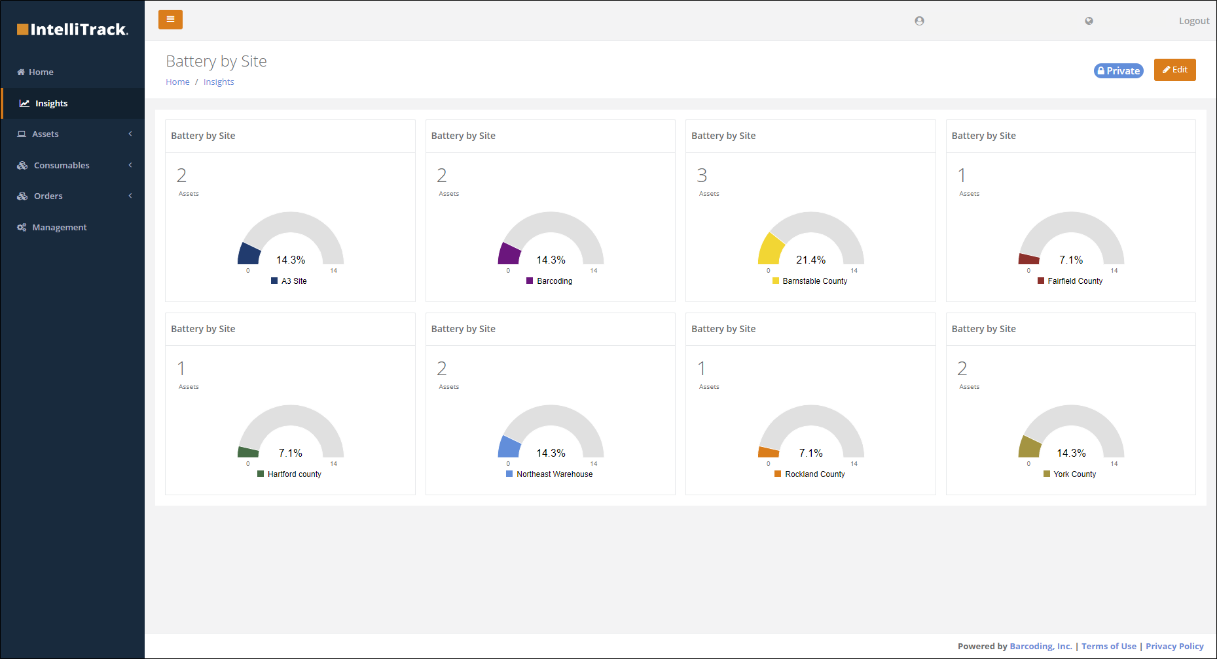The width and height of the screenshot is (1217, 659).
Task: Click the York County olive legend swatch
Action: (1046, 474)
